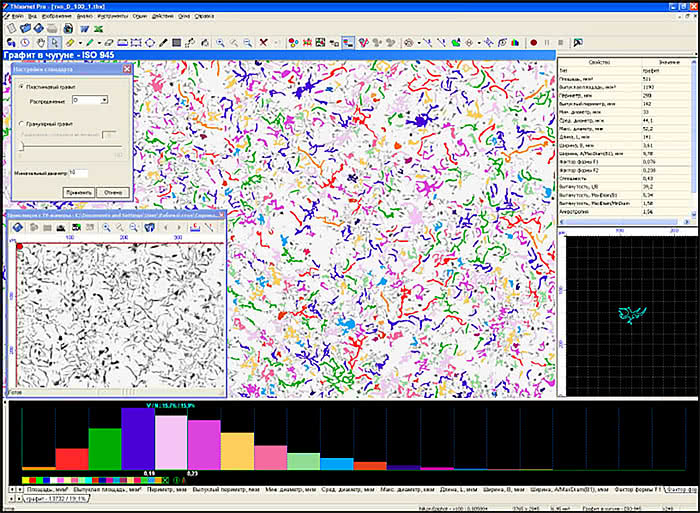This screenshot has width=700, height=513.
Task: Close the preview image window
Action: [221, 215]
